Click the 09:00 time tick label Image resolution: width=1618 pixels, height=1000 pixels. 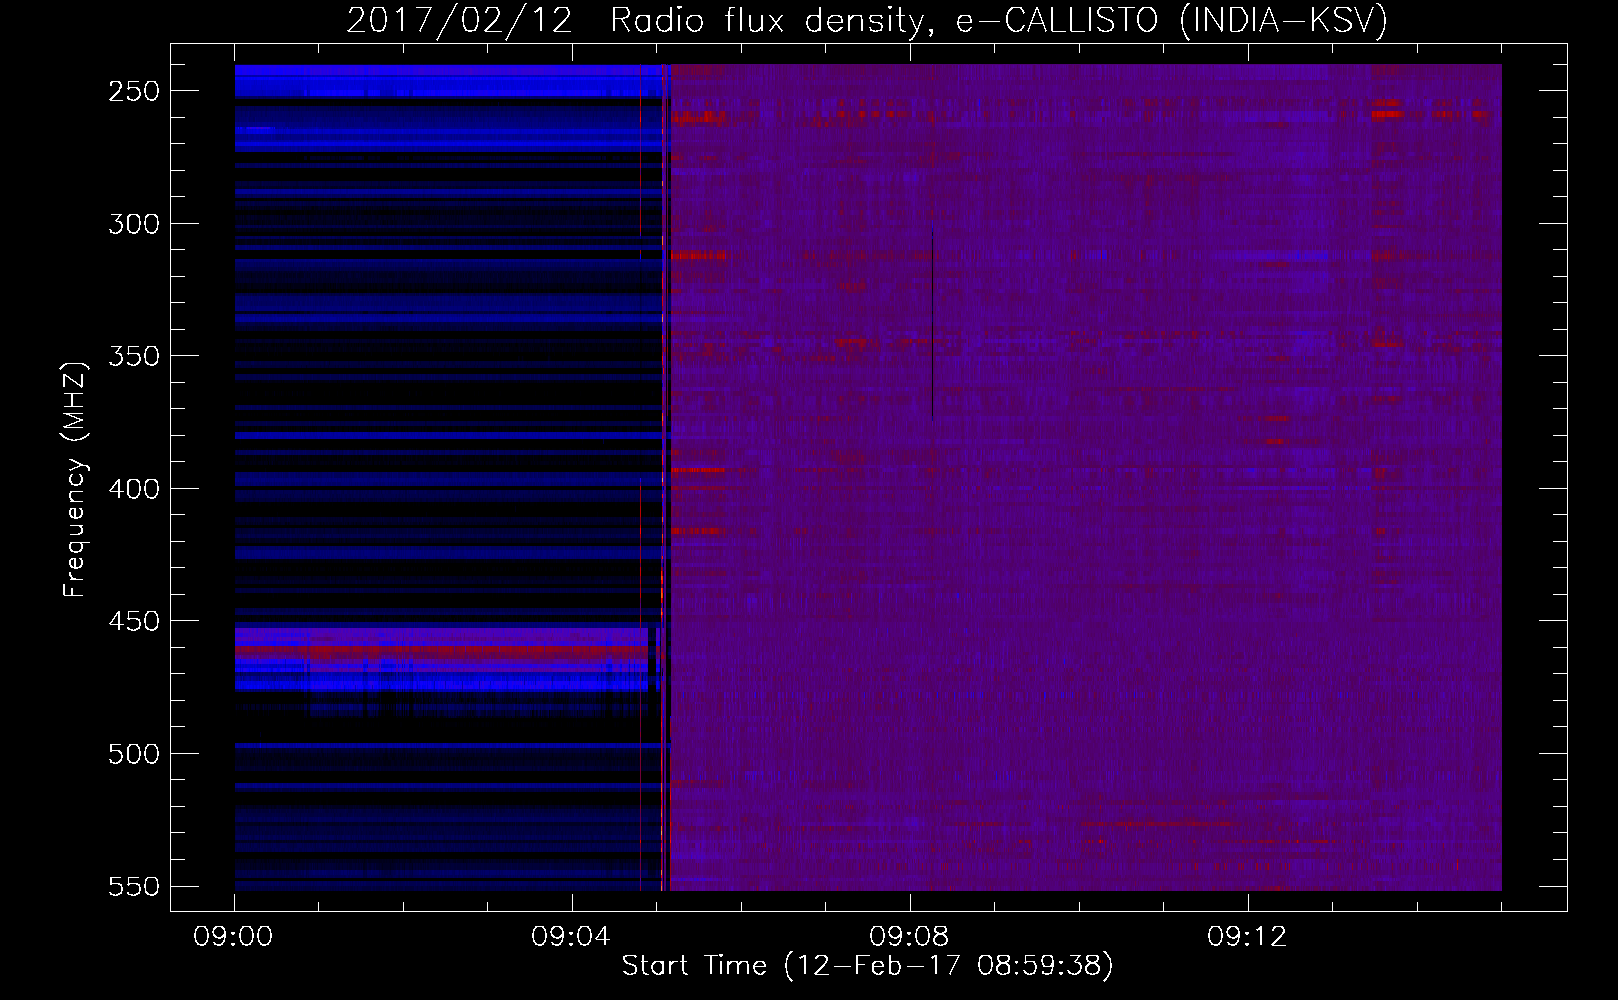tap(234, 937)
